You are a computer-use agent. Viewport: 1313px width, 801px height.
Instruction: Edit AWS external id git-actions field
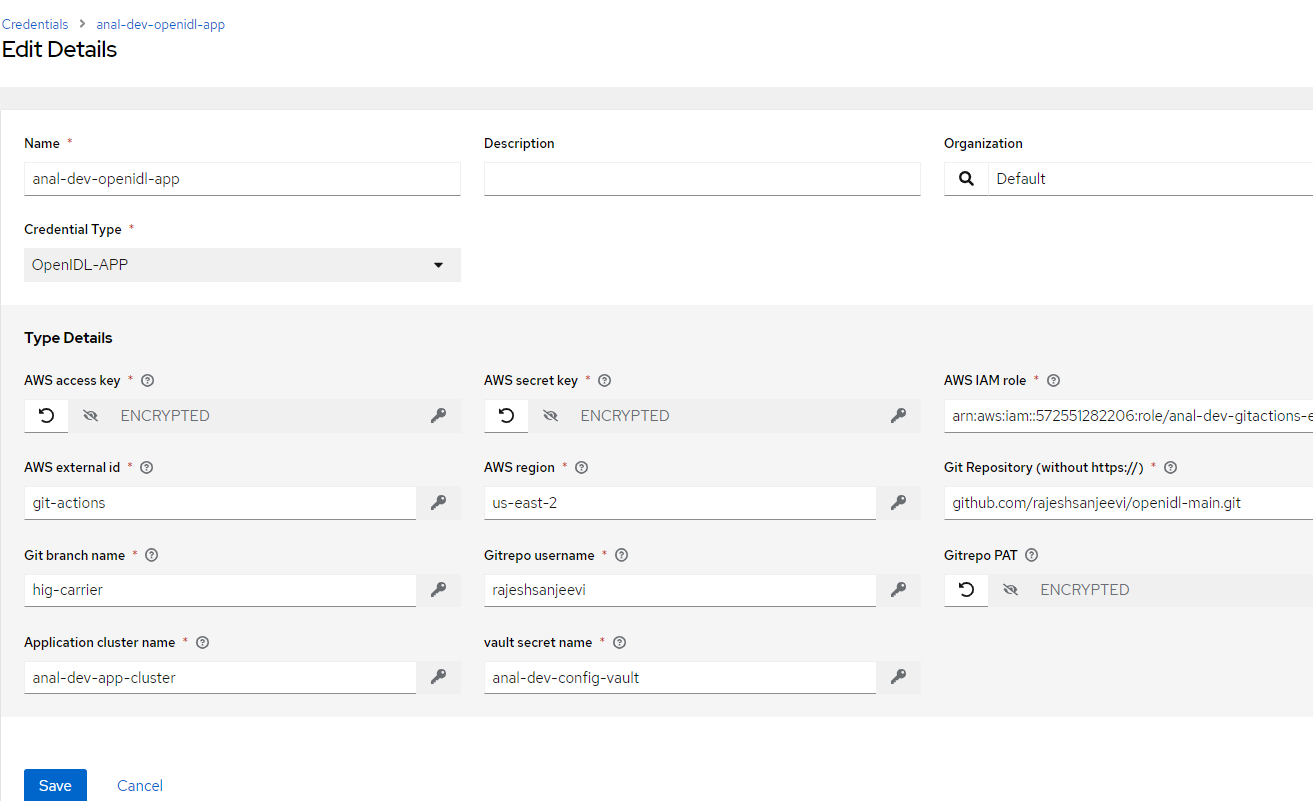click(x=220, y=503)
